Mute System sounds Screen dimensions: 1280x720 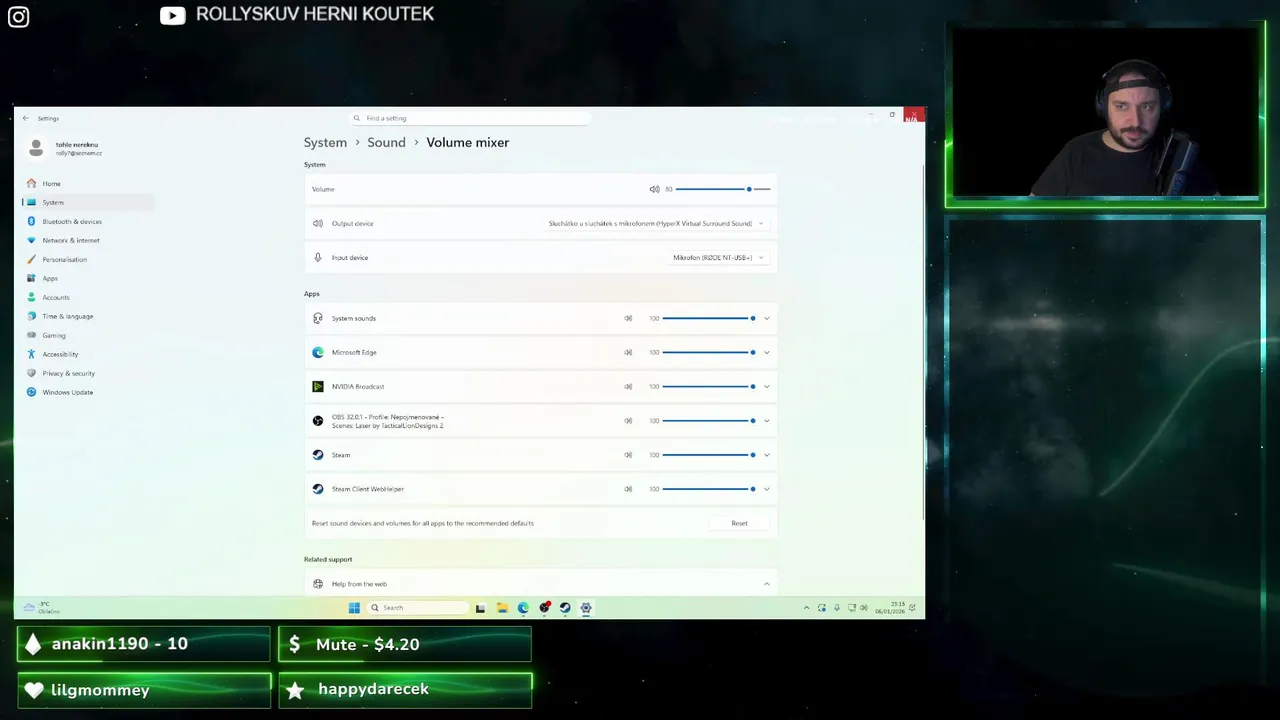click(628, 318)
